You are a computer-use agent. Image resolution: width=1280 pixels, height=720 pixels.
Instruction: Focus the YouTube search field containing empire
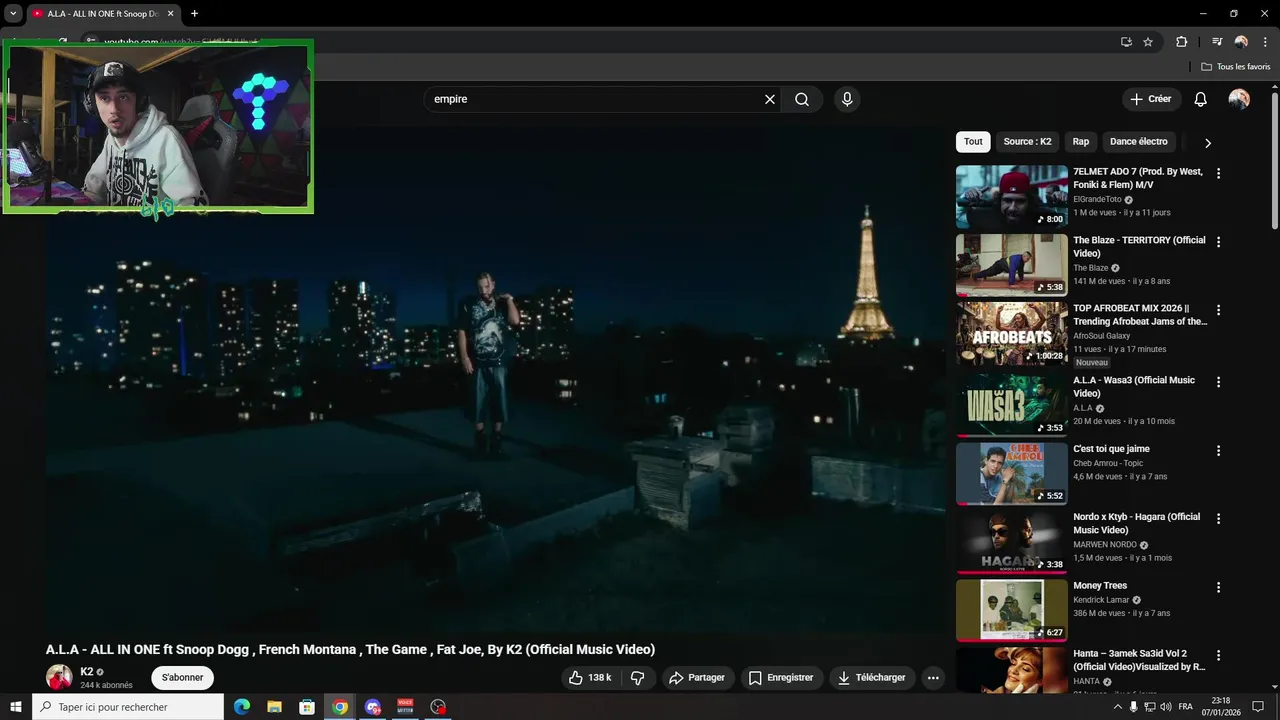coord(595,99)
